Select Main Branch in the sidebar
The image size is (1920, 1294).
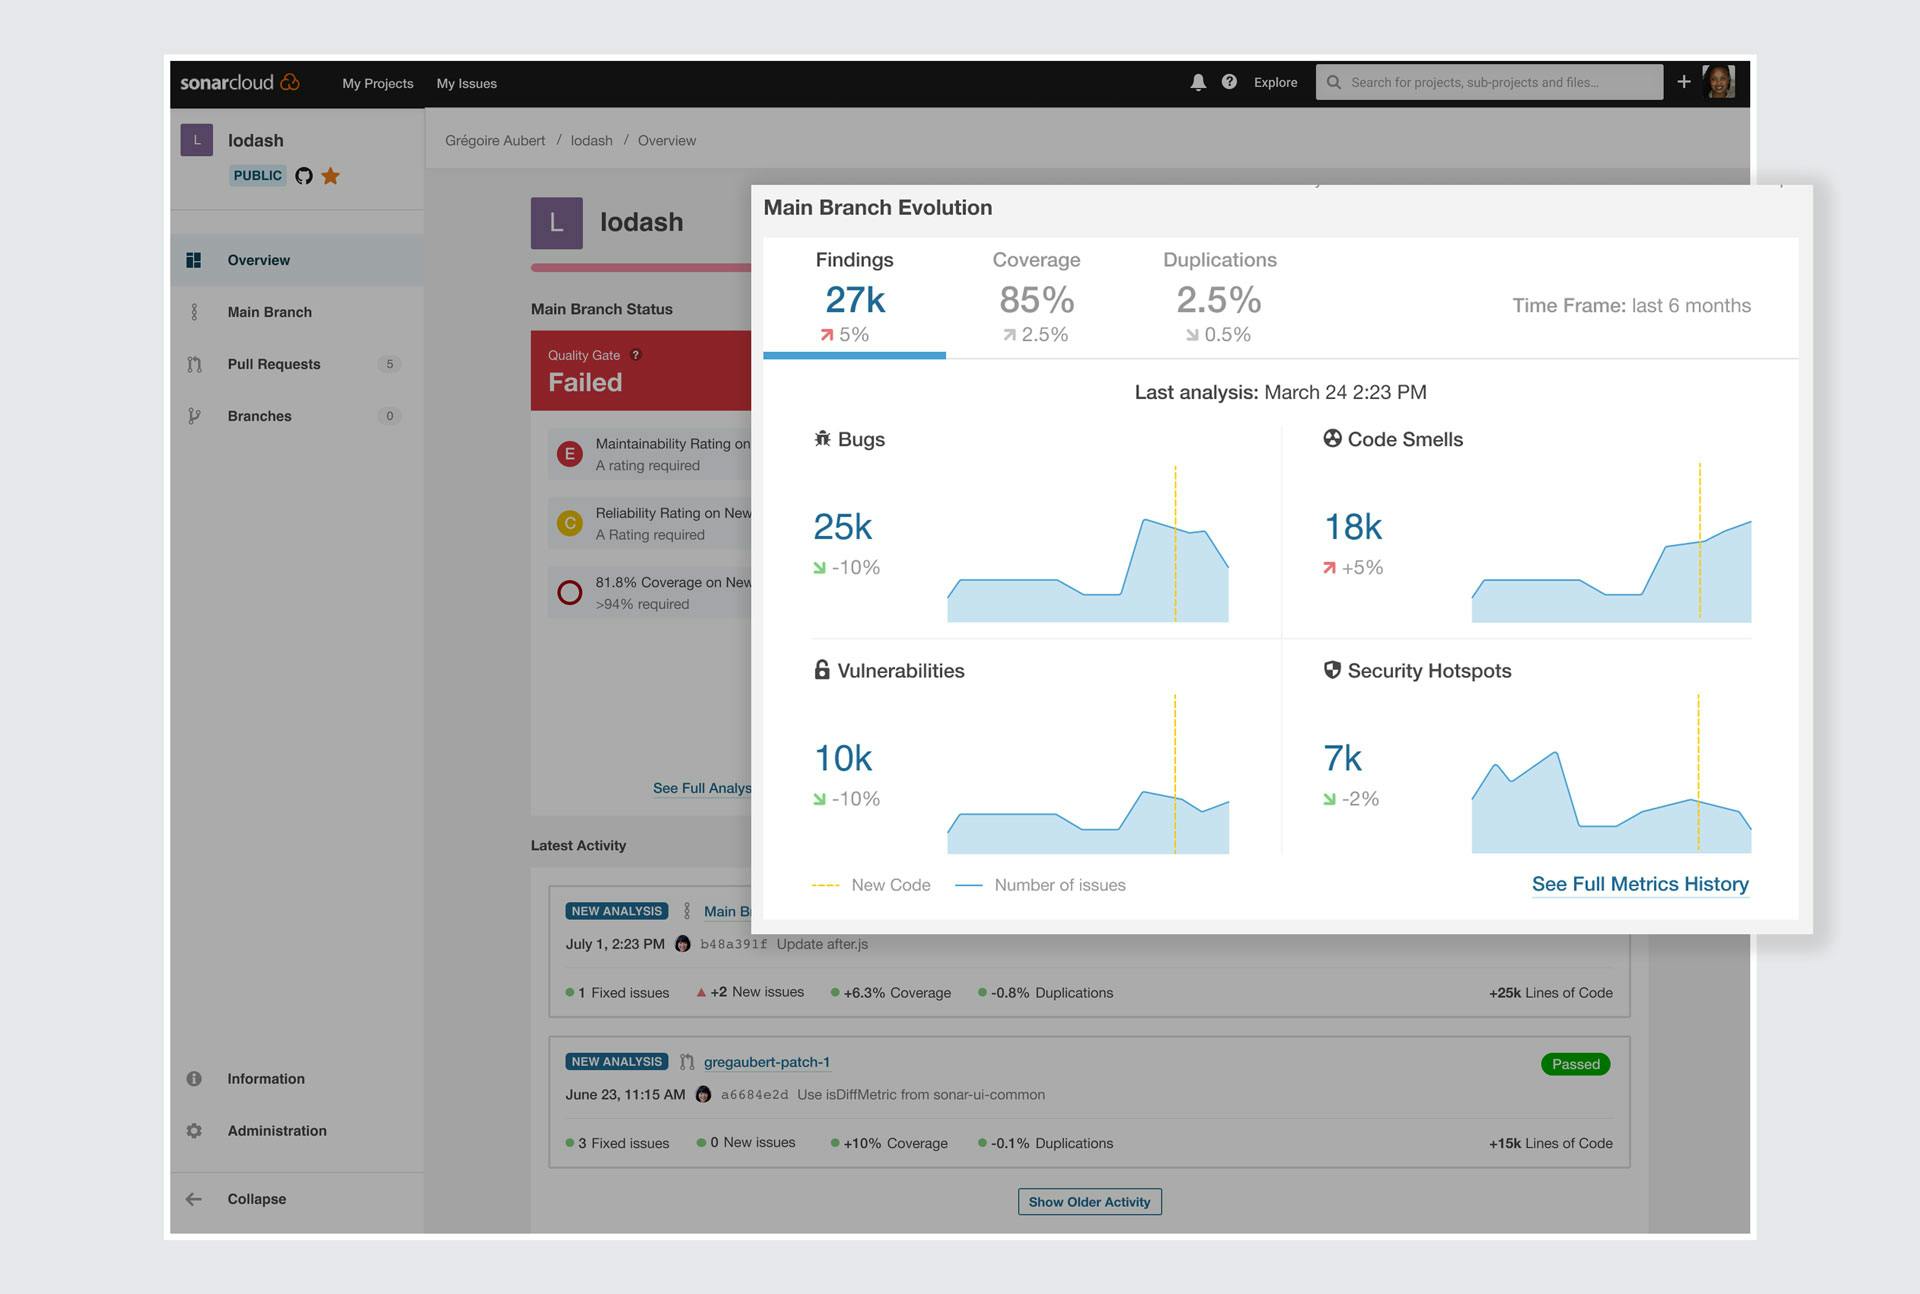coord(297,312)
